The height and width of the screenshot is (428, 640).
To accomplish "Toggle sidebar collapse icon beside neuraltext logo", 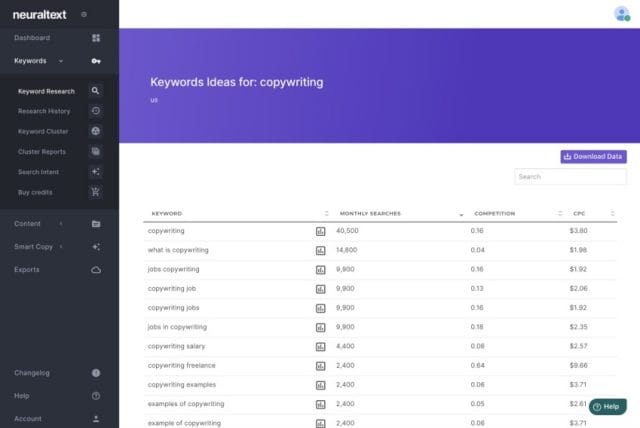I will pos(83,14).
